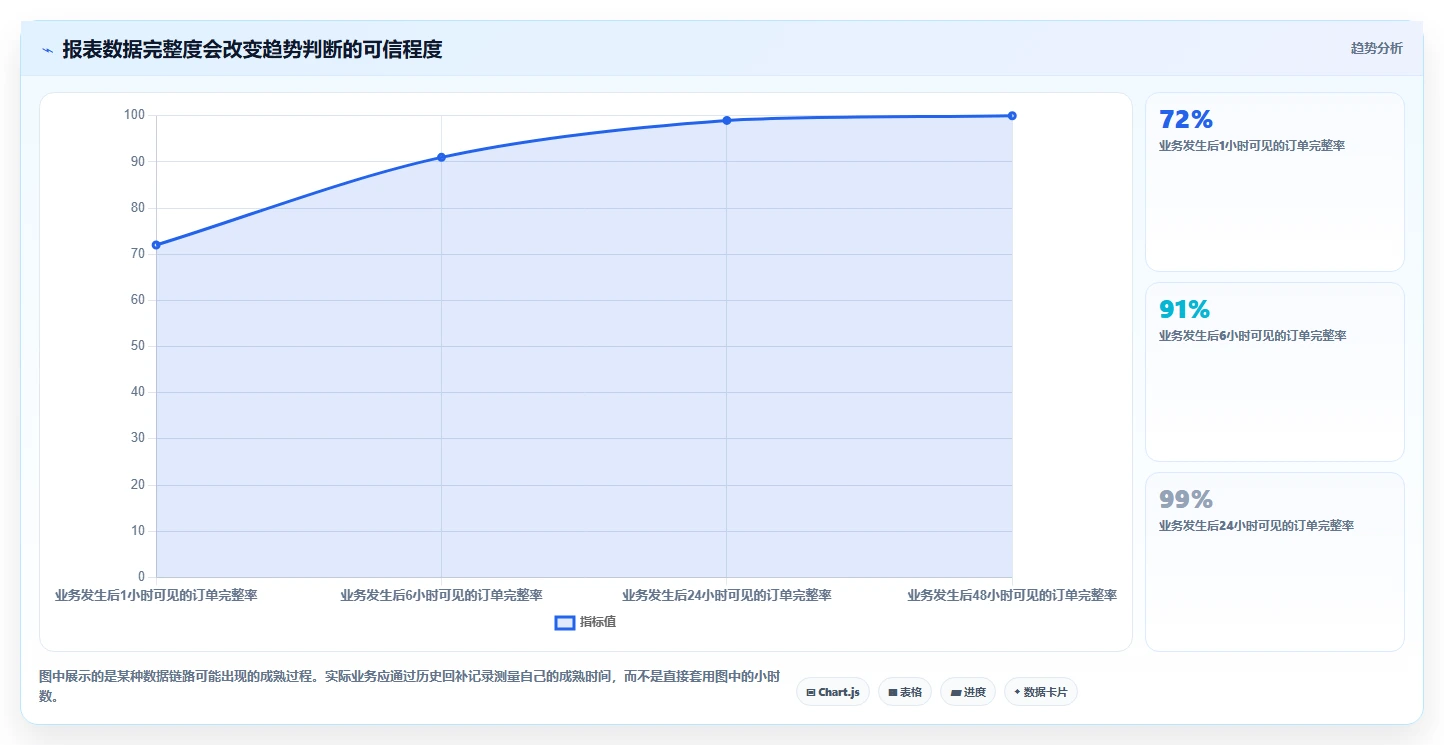Open the 72% stat card
The image size is (1444, 745).
(1274, 182)
